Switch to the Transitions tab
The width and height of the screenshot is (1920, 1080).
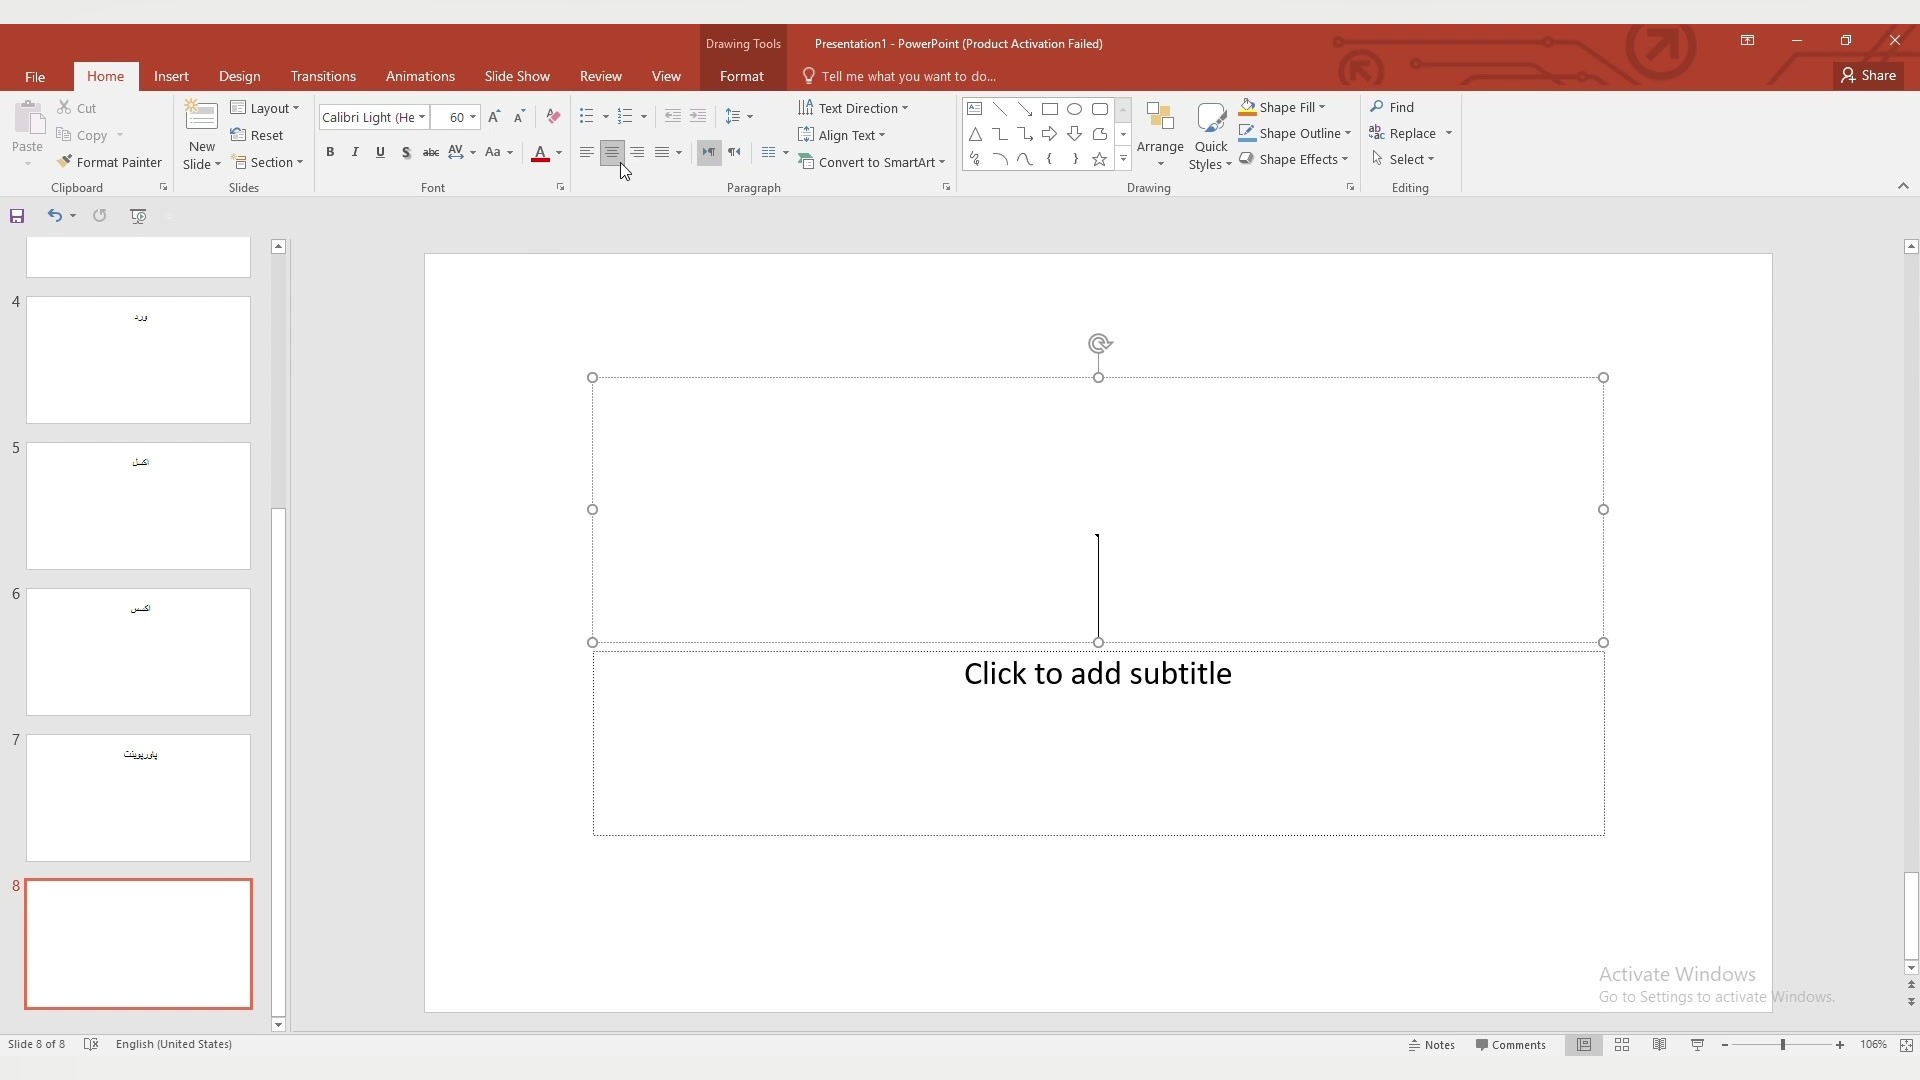point(323,76)
